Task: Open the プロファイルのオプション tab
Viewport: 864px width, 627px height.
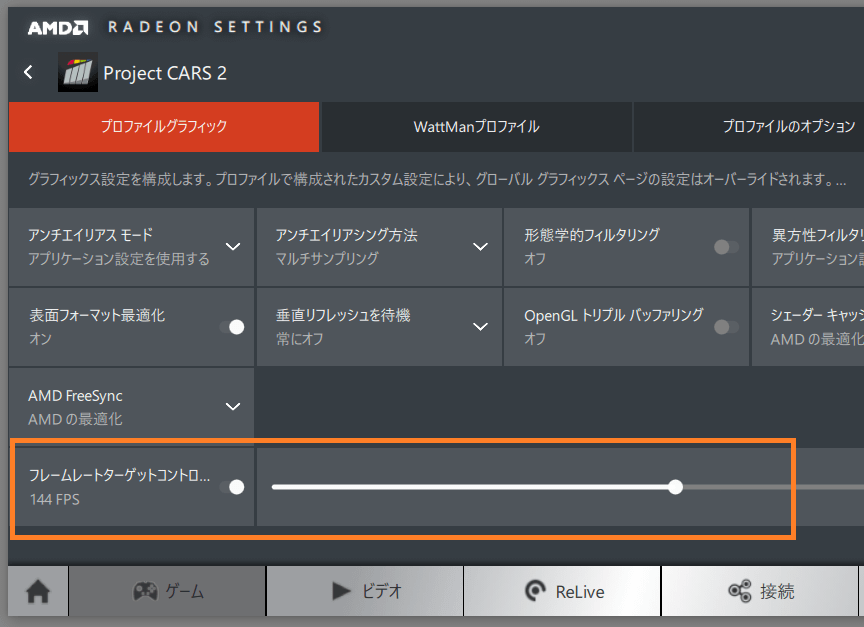Action: click(x=749, y=127)
